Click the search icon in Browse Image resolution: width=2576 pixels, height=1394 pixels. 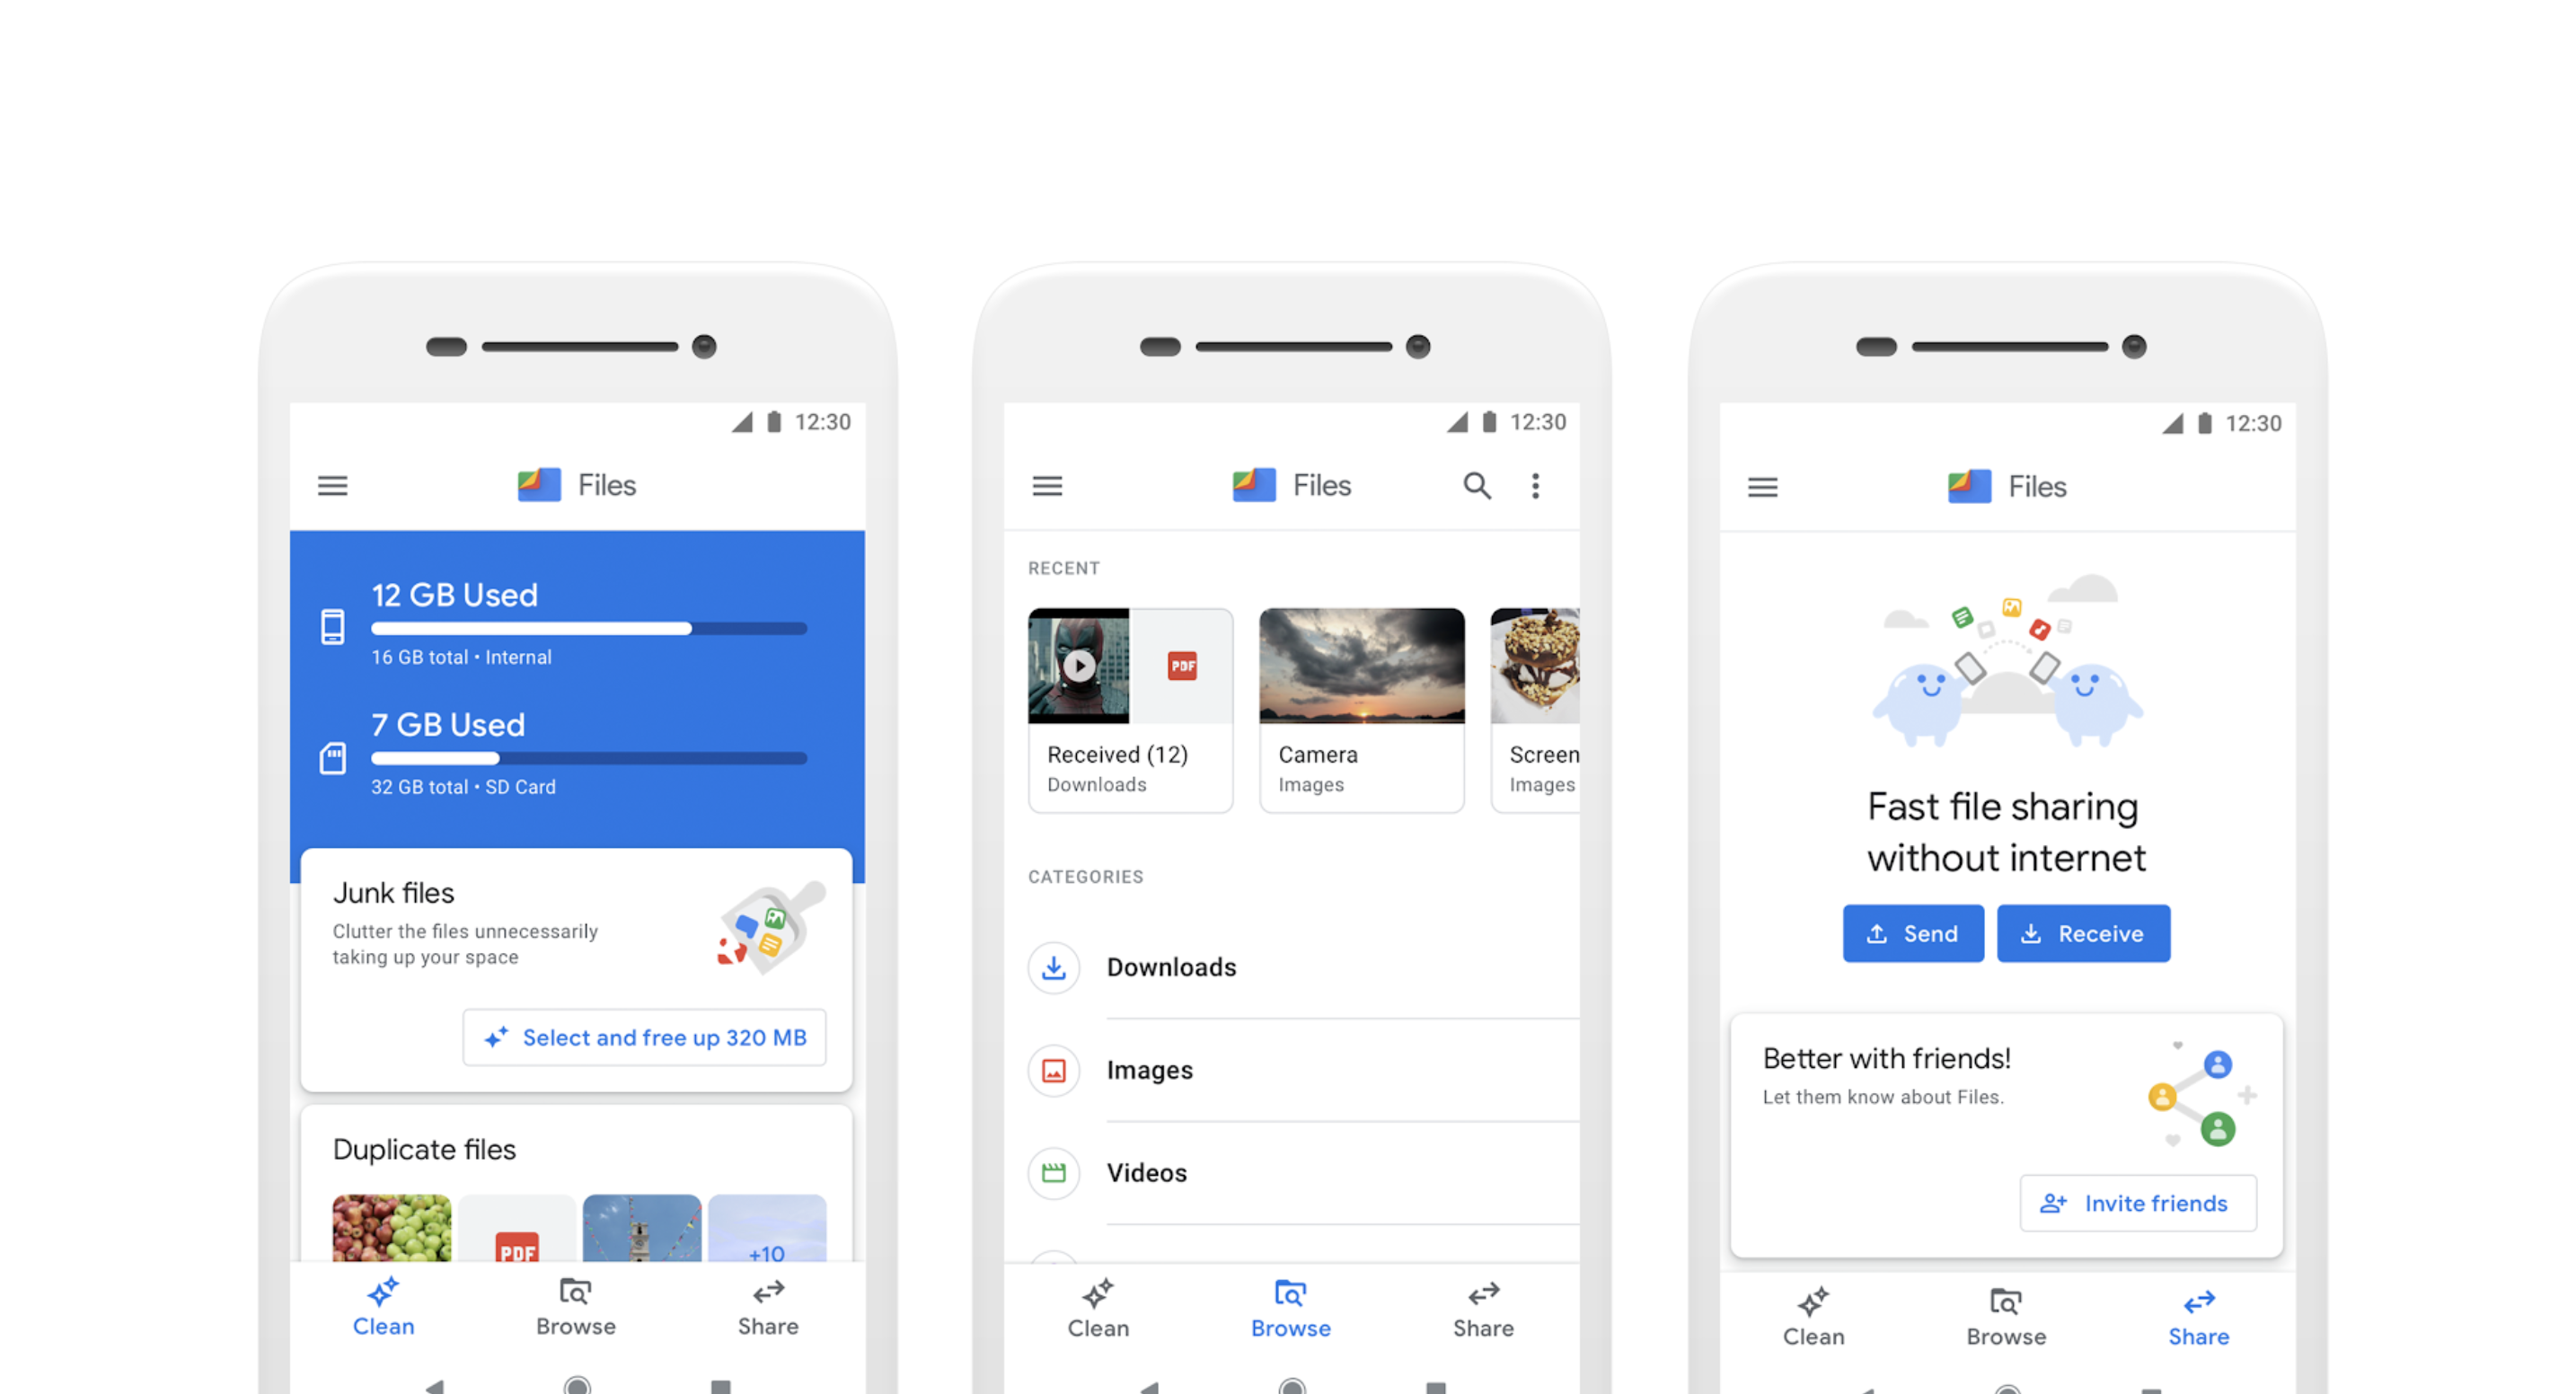click(x=1474, y=484)
